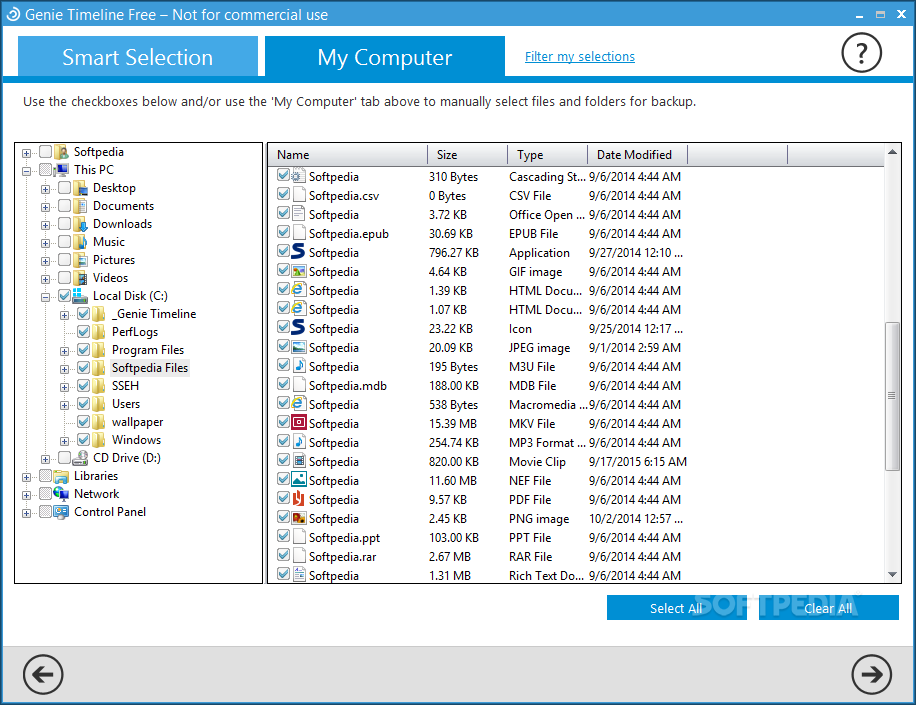This screenshot has height=705, width=916.
Task: Click the Network globe icon in tree
Action: (x=61, y=494)
